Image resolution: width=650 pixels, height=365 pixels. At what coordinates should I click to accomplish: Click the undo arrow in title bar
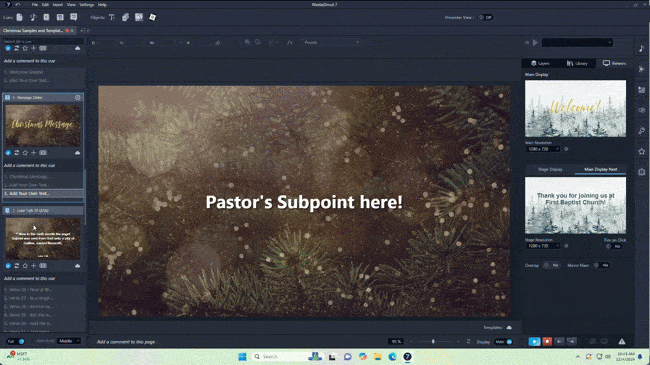pos(18,5)
